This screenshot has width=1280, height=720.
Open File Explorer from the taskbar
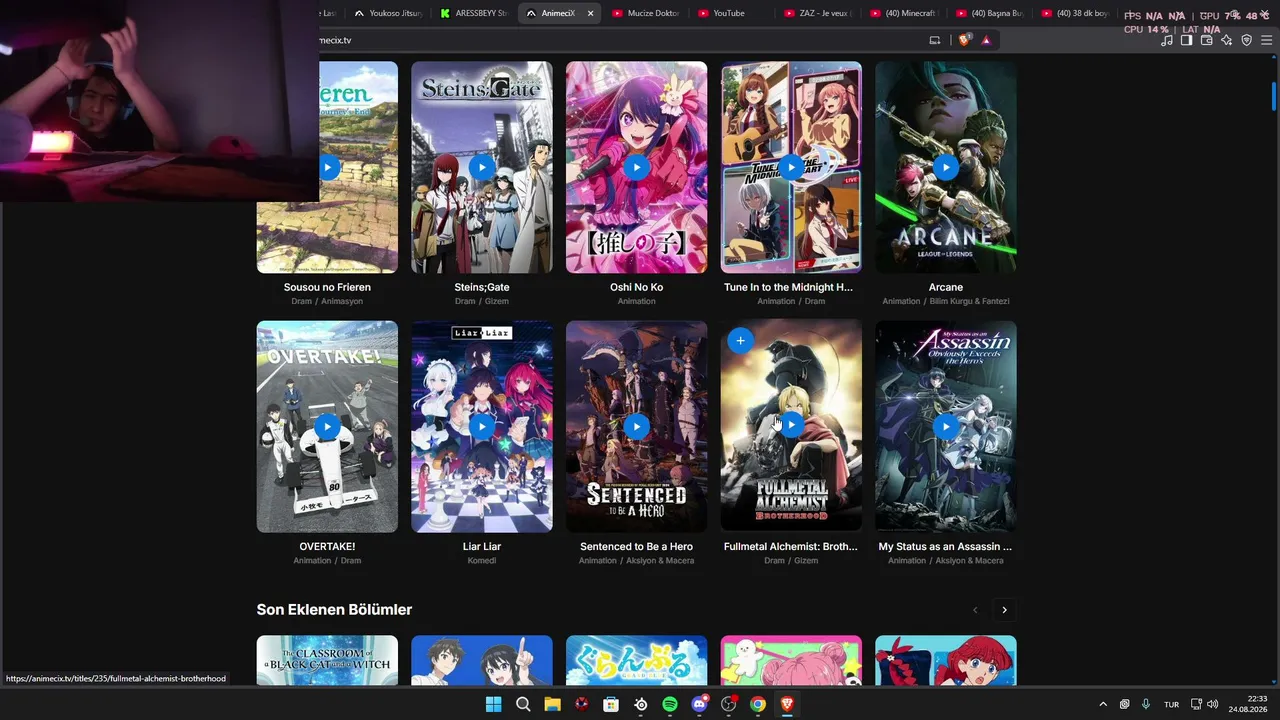coord(552,704)
